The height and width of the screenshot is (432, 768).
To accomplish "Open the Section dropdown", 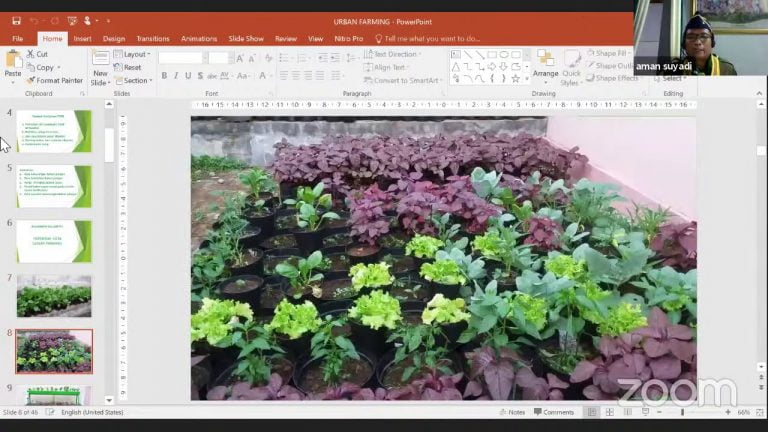I will tap(134, 80).
